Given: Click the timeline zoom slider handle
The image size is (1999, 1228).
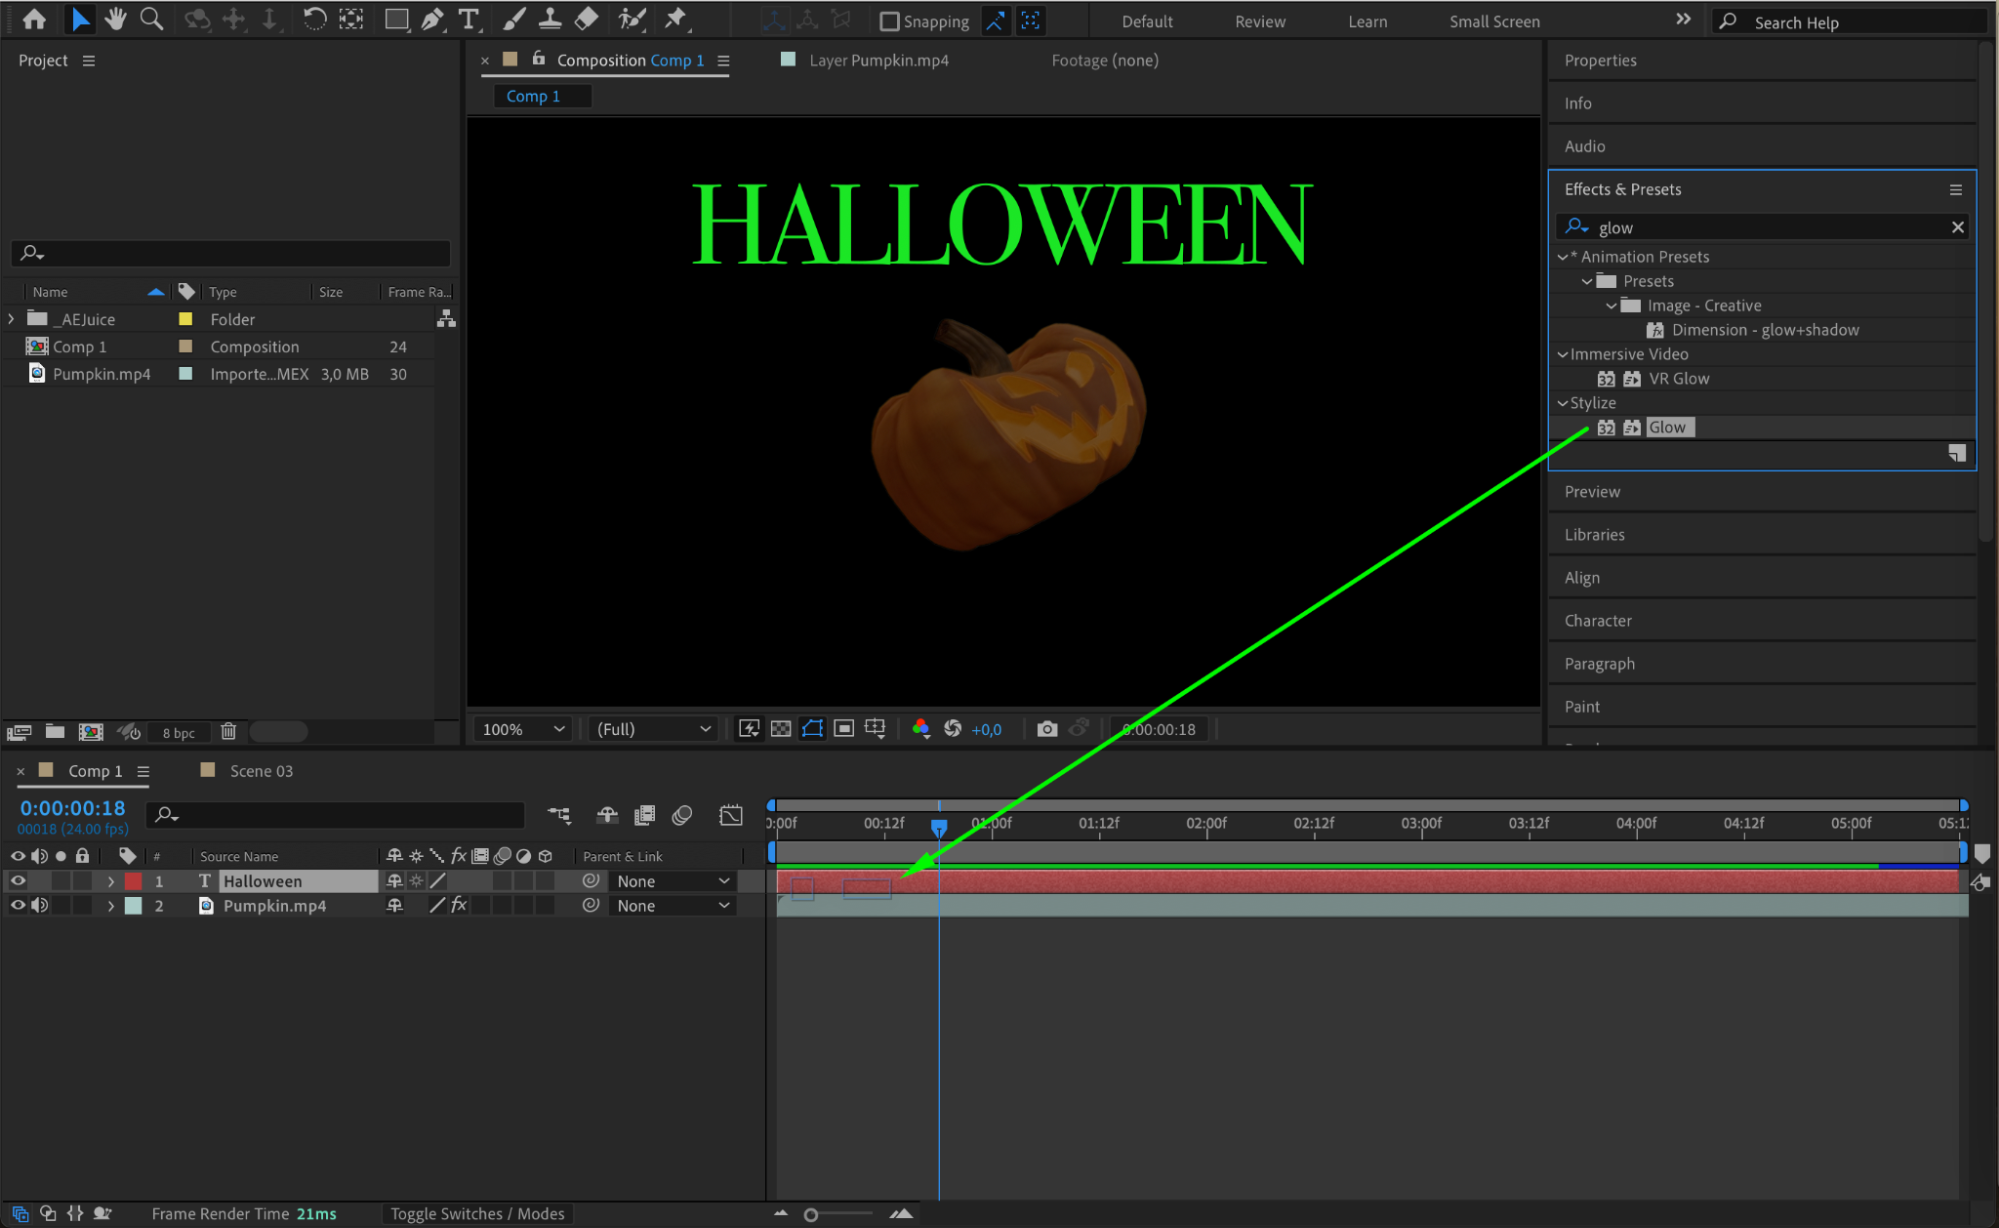Looking at the screenshot, I should point(811,1215).
